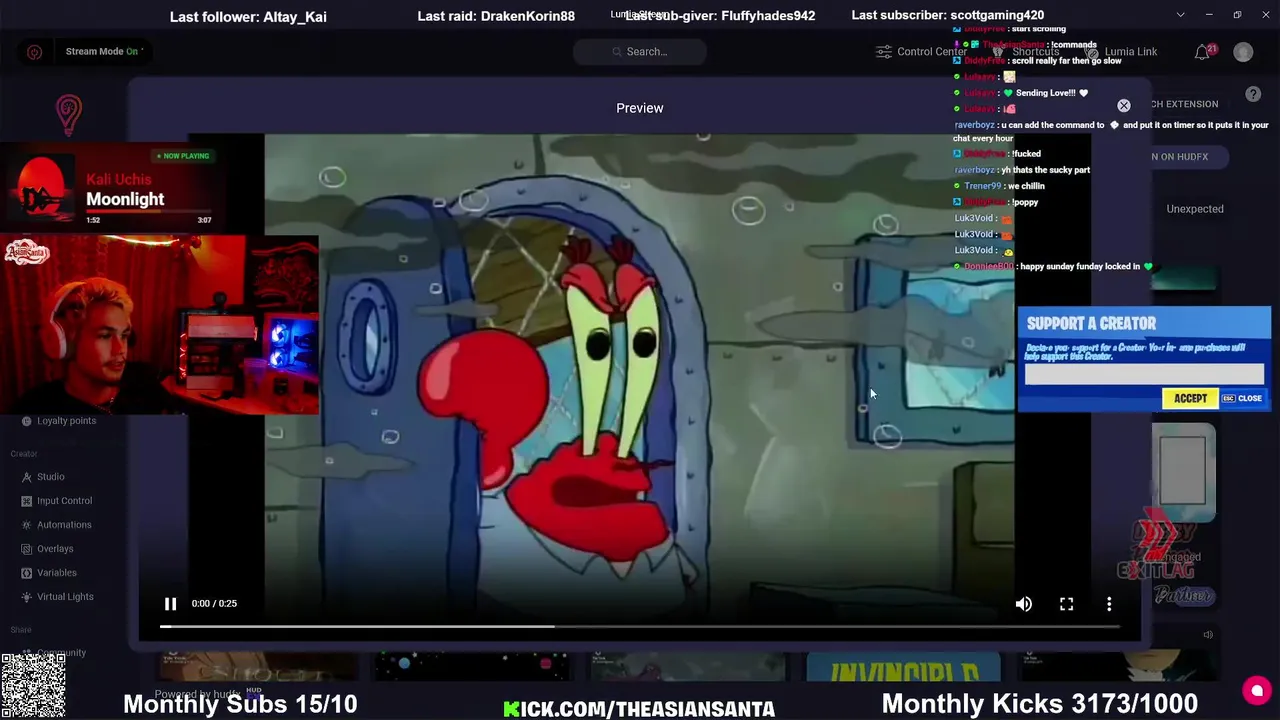This screenshot has height=720, width=1280.
Task: Open the pink chat bubble
Action: pos(1257,691)
